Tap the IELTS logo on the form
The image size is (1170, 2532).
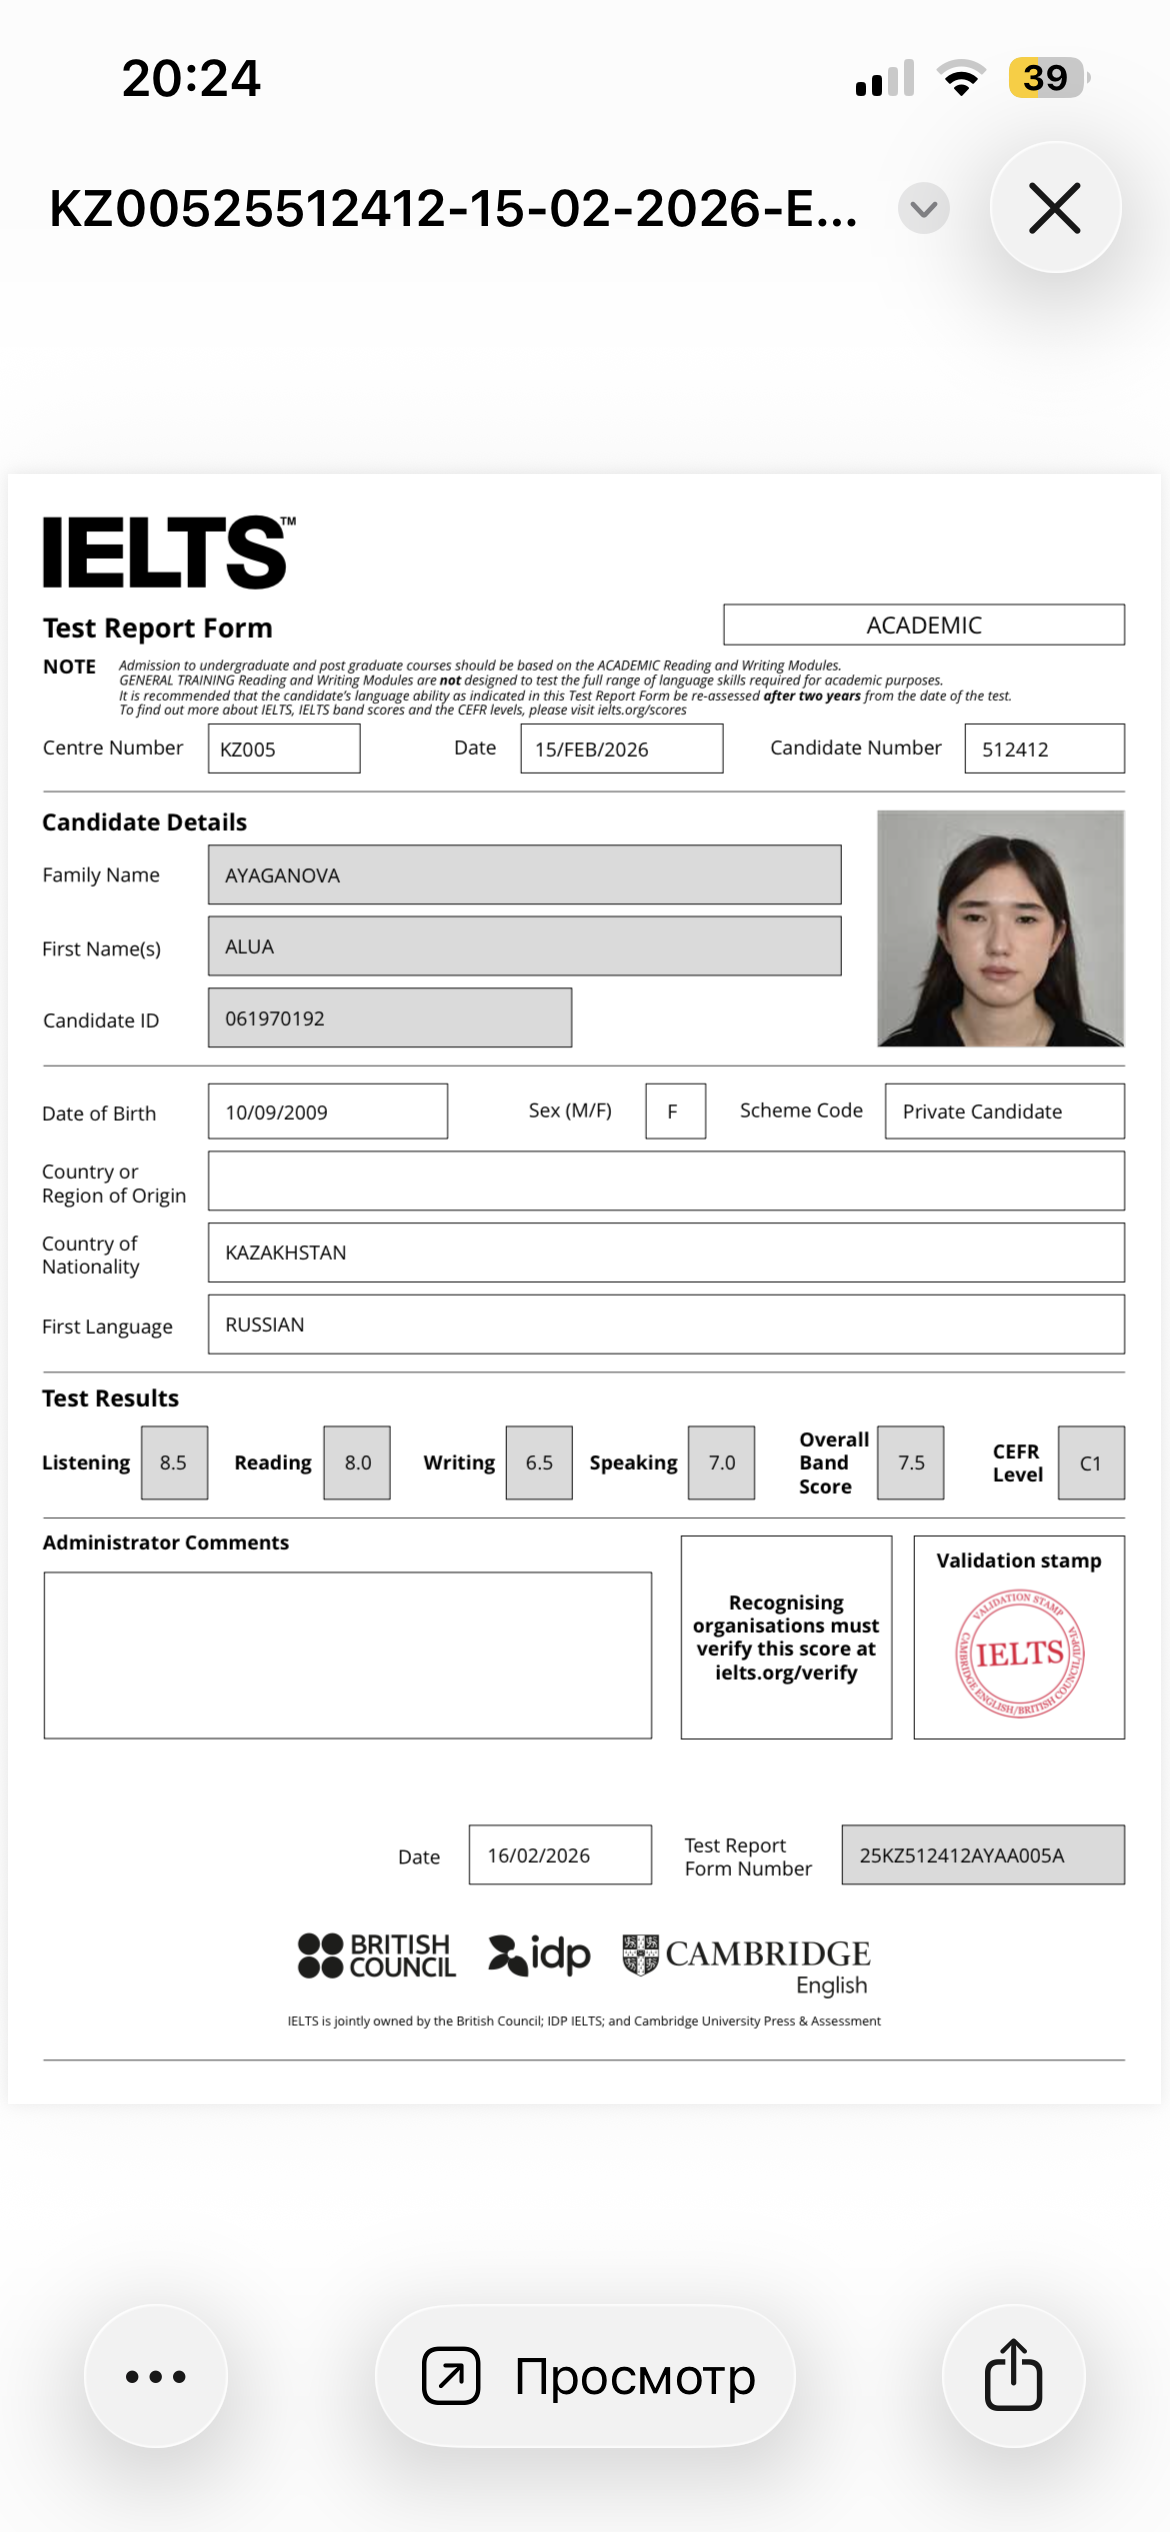[x=167, y=552]
